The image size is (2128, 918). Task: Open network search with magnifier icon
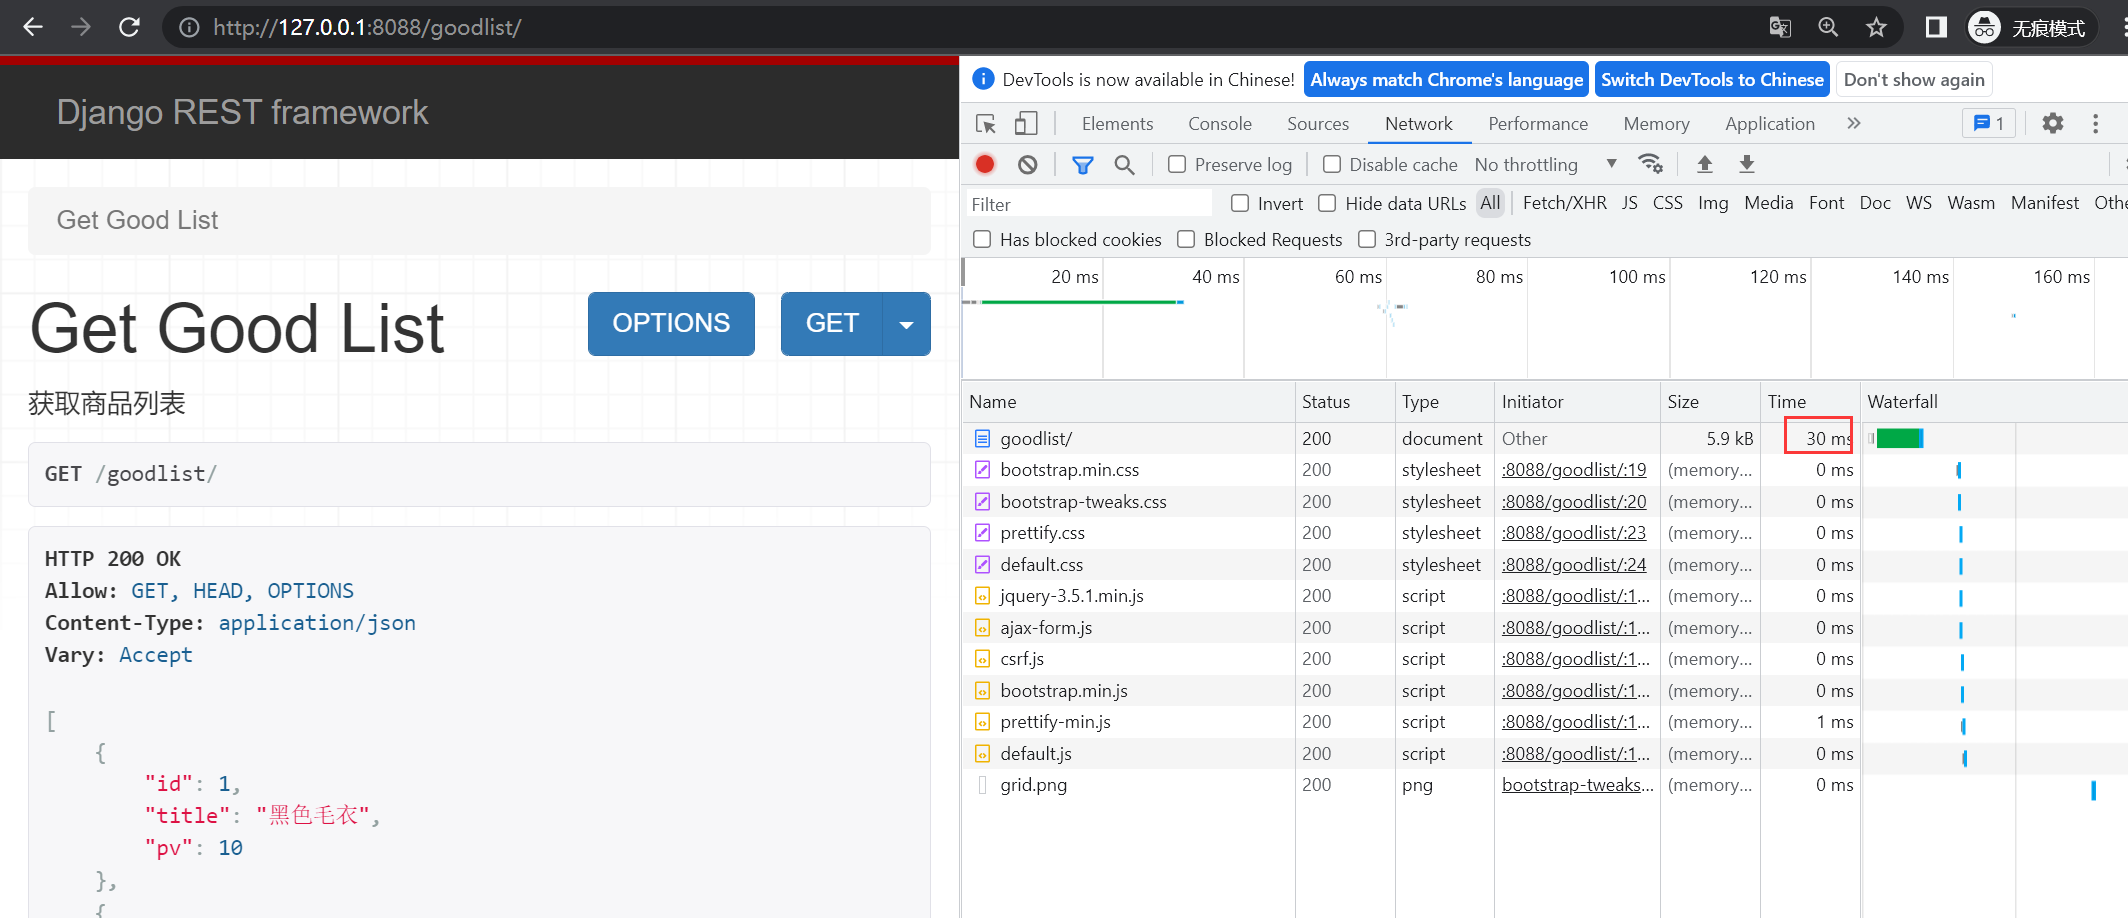(1125, 164)
